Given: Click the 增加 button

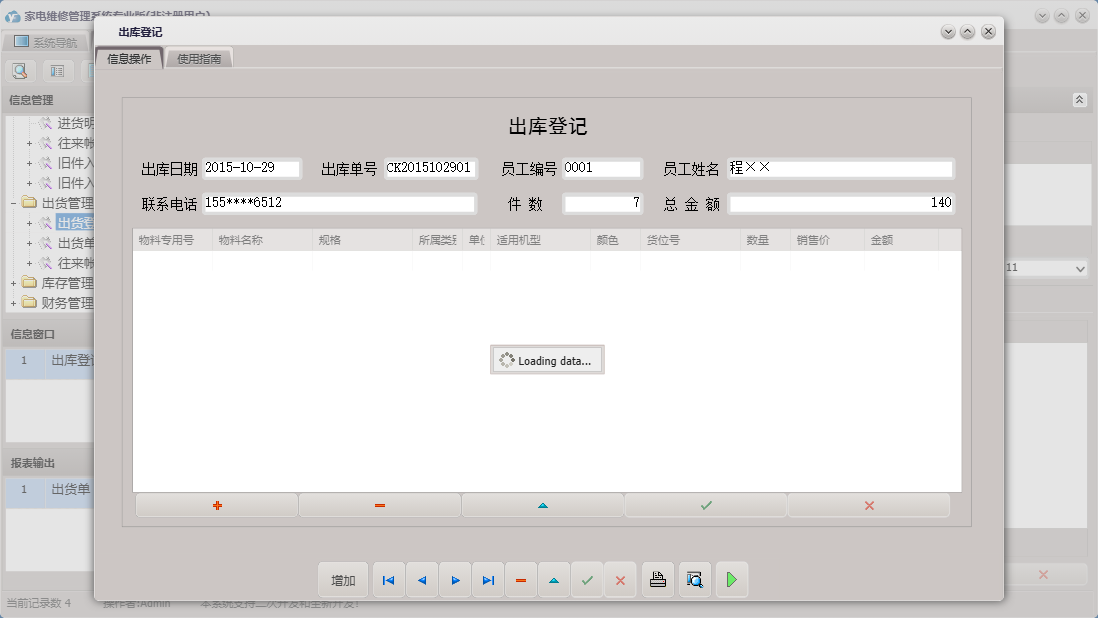Looking at the screenshot, I should pos(343,579).
